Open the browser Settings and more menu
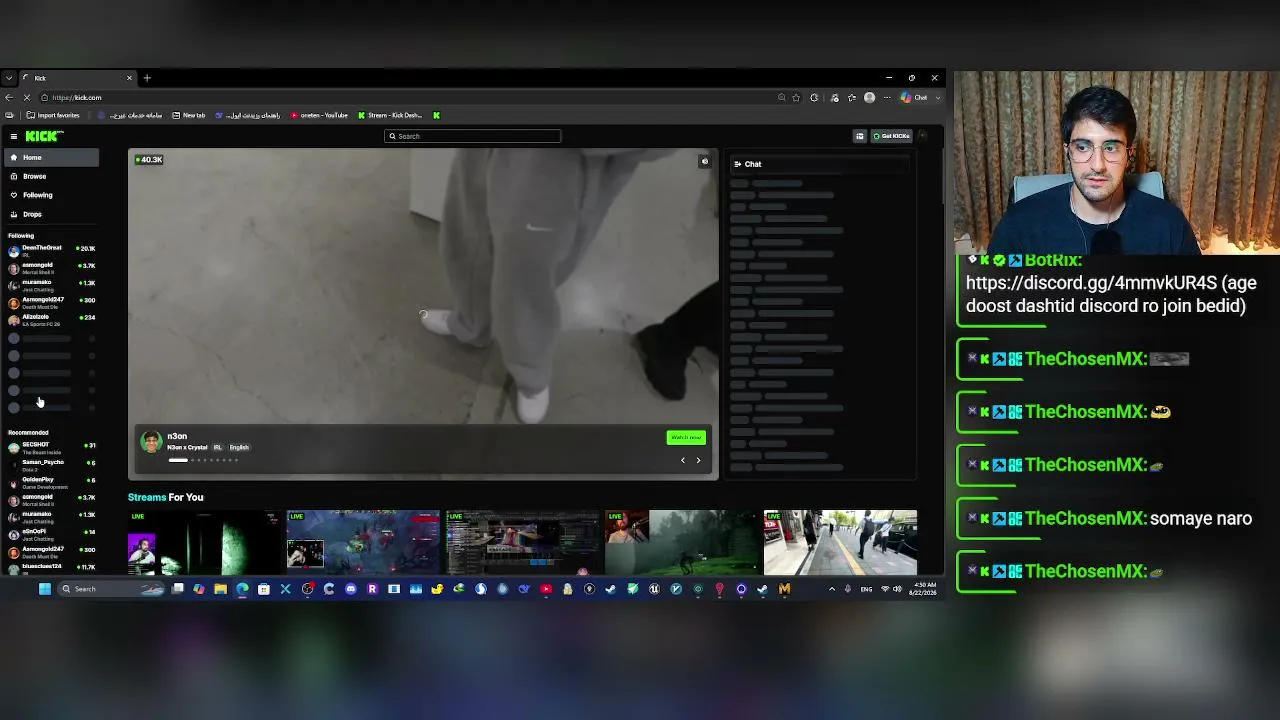 887,97
